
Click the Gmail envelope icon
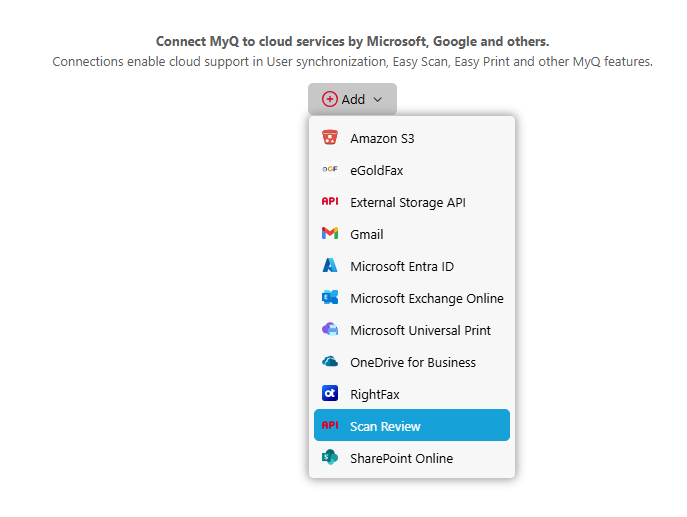tap(329, 233)
